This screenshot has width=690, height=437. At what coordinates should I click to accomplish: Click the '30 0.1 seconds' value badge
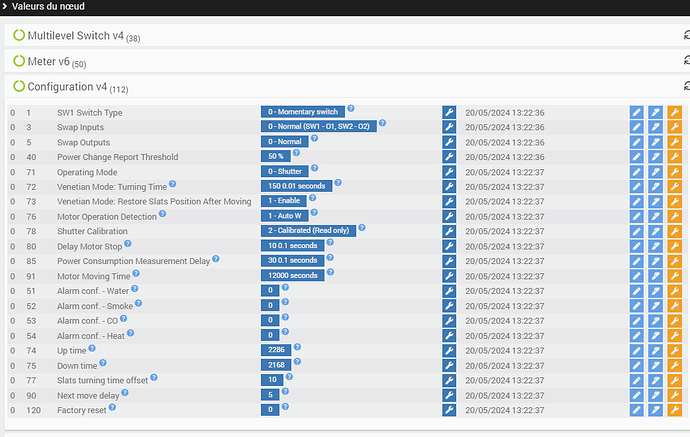[x=293, y=261]
